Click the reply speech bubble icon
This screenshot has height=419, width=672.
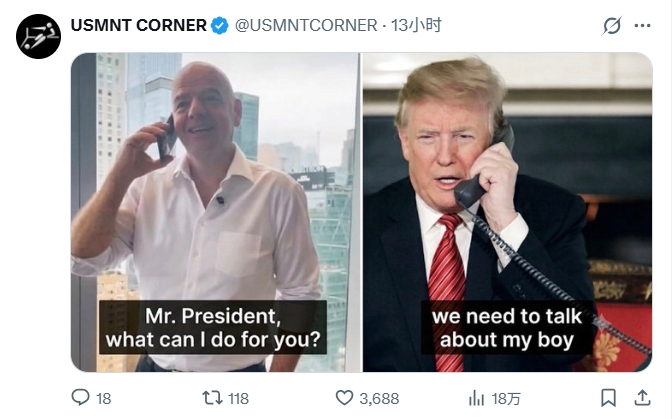pos(80,398)
